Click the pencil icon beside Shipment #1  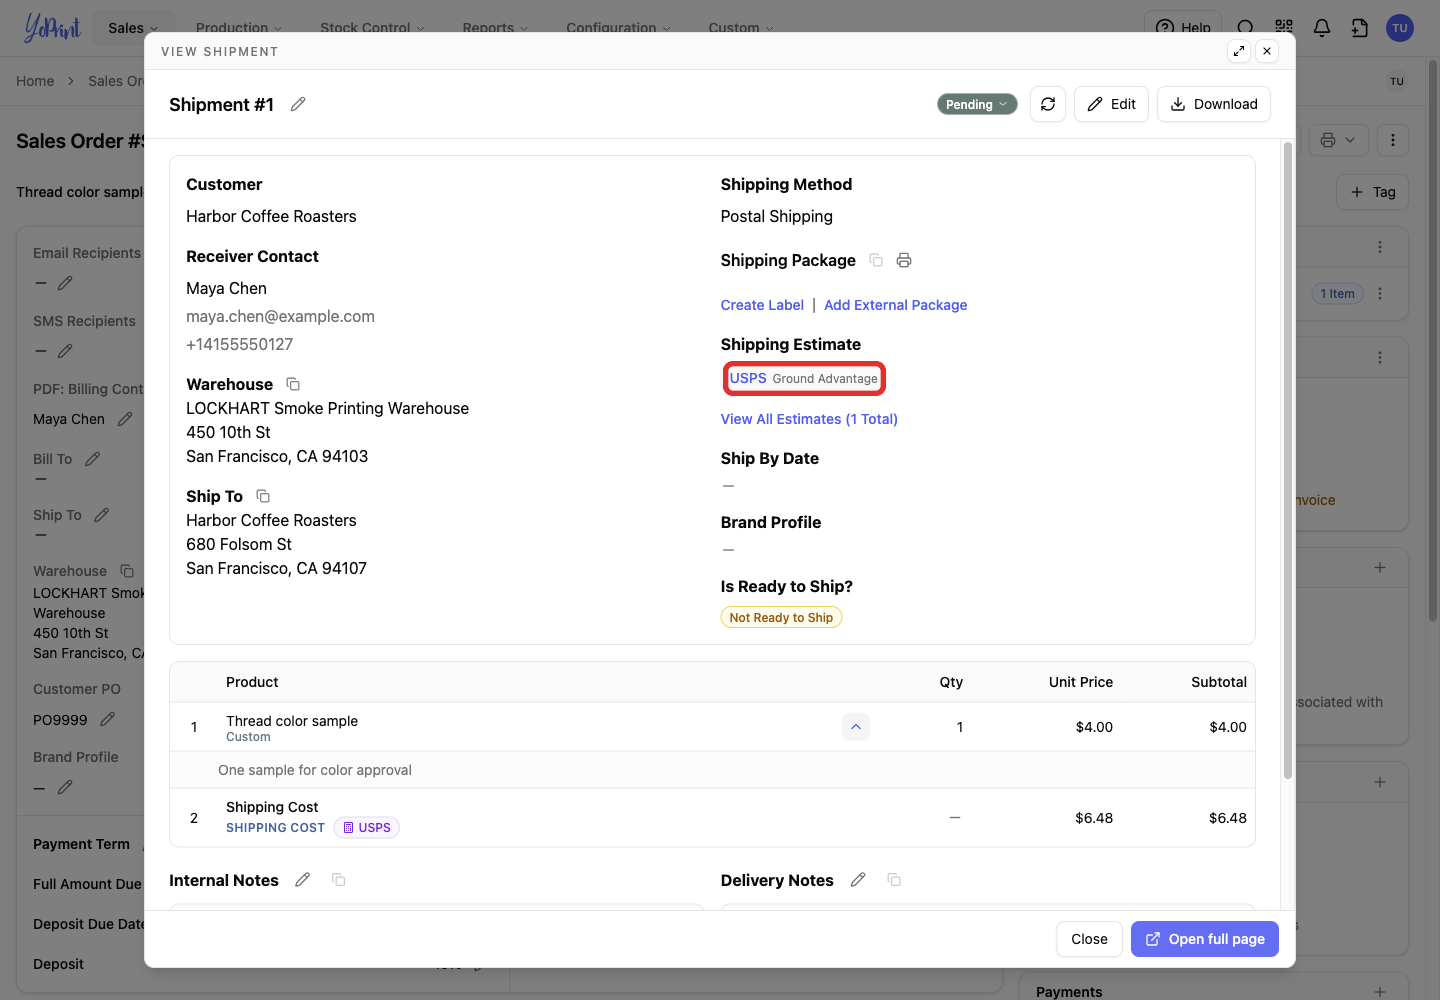298,104
